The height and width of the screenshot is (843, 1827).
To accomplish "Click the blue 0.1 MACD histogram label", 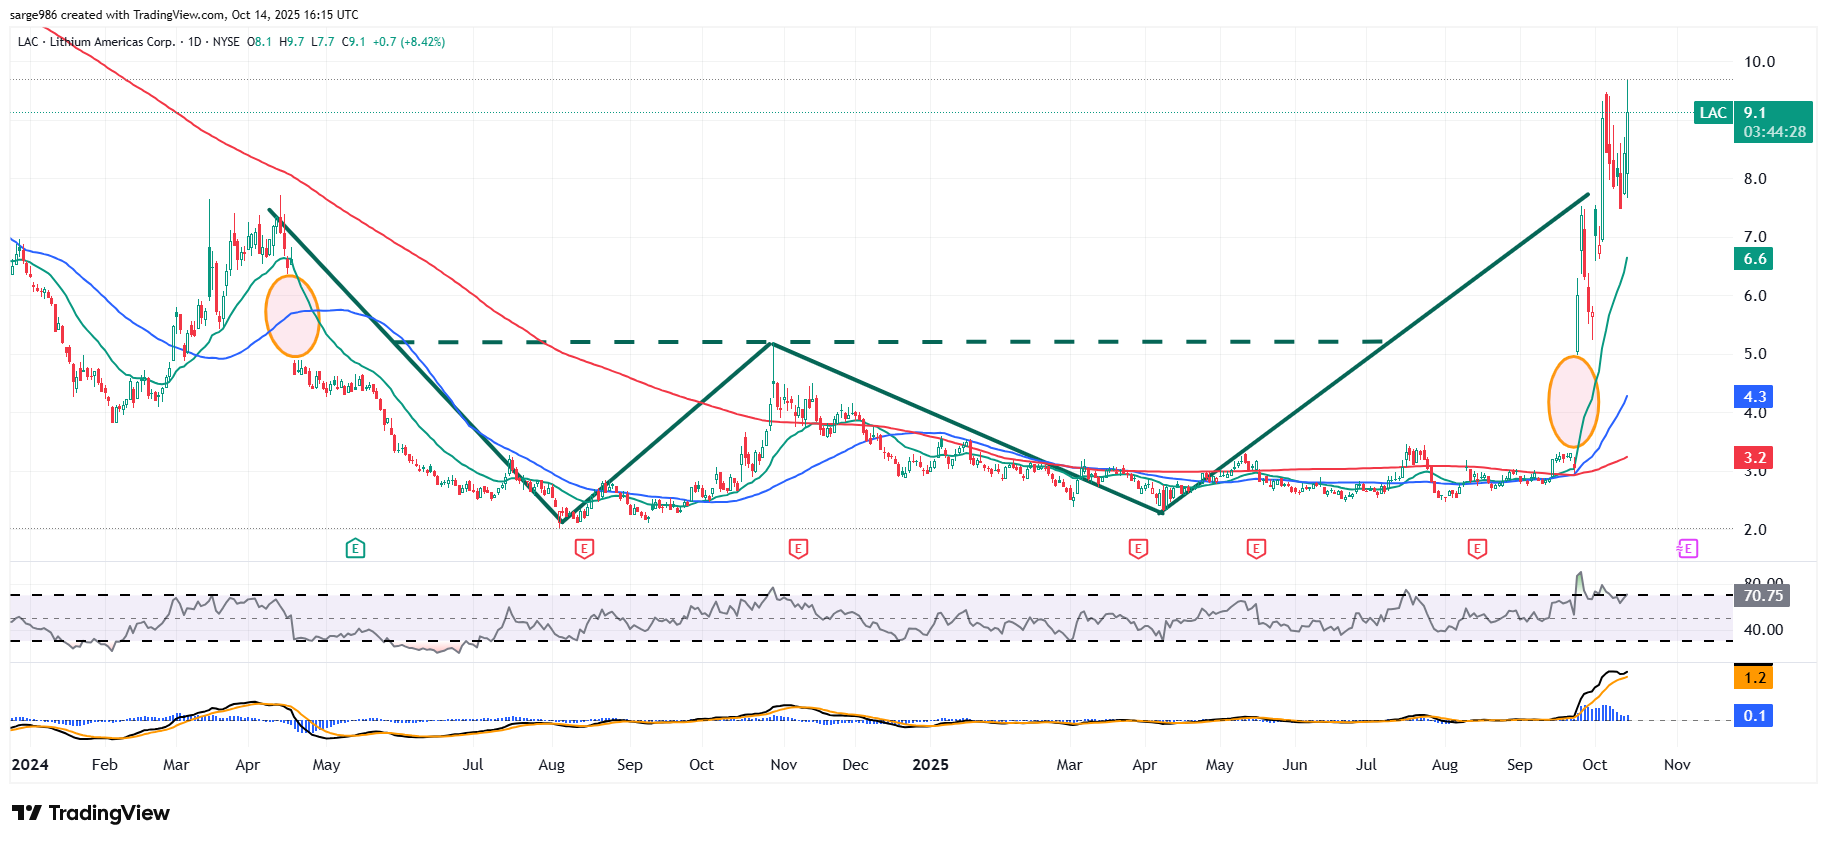I will [1754, 716].
